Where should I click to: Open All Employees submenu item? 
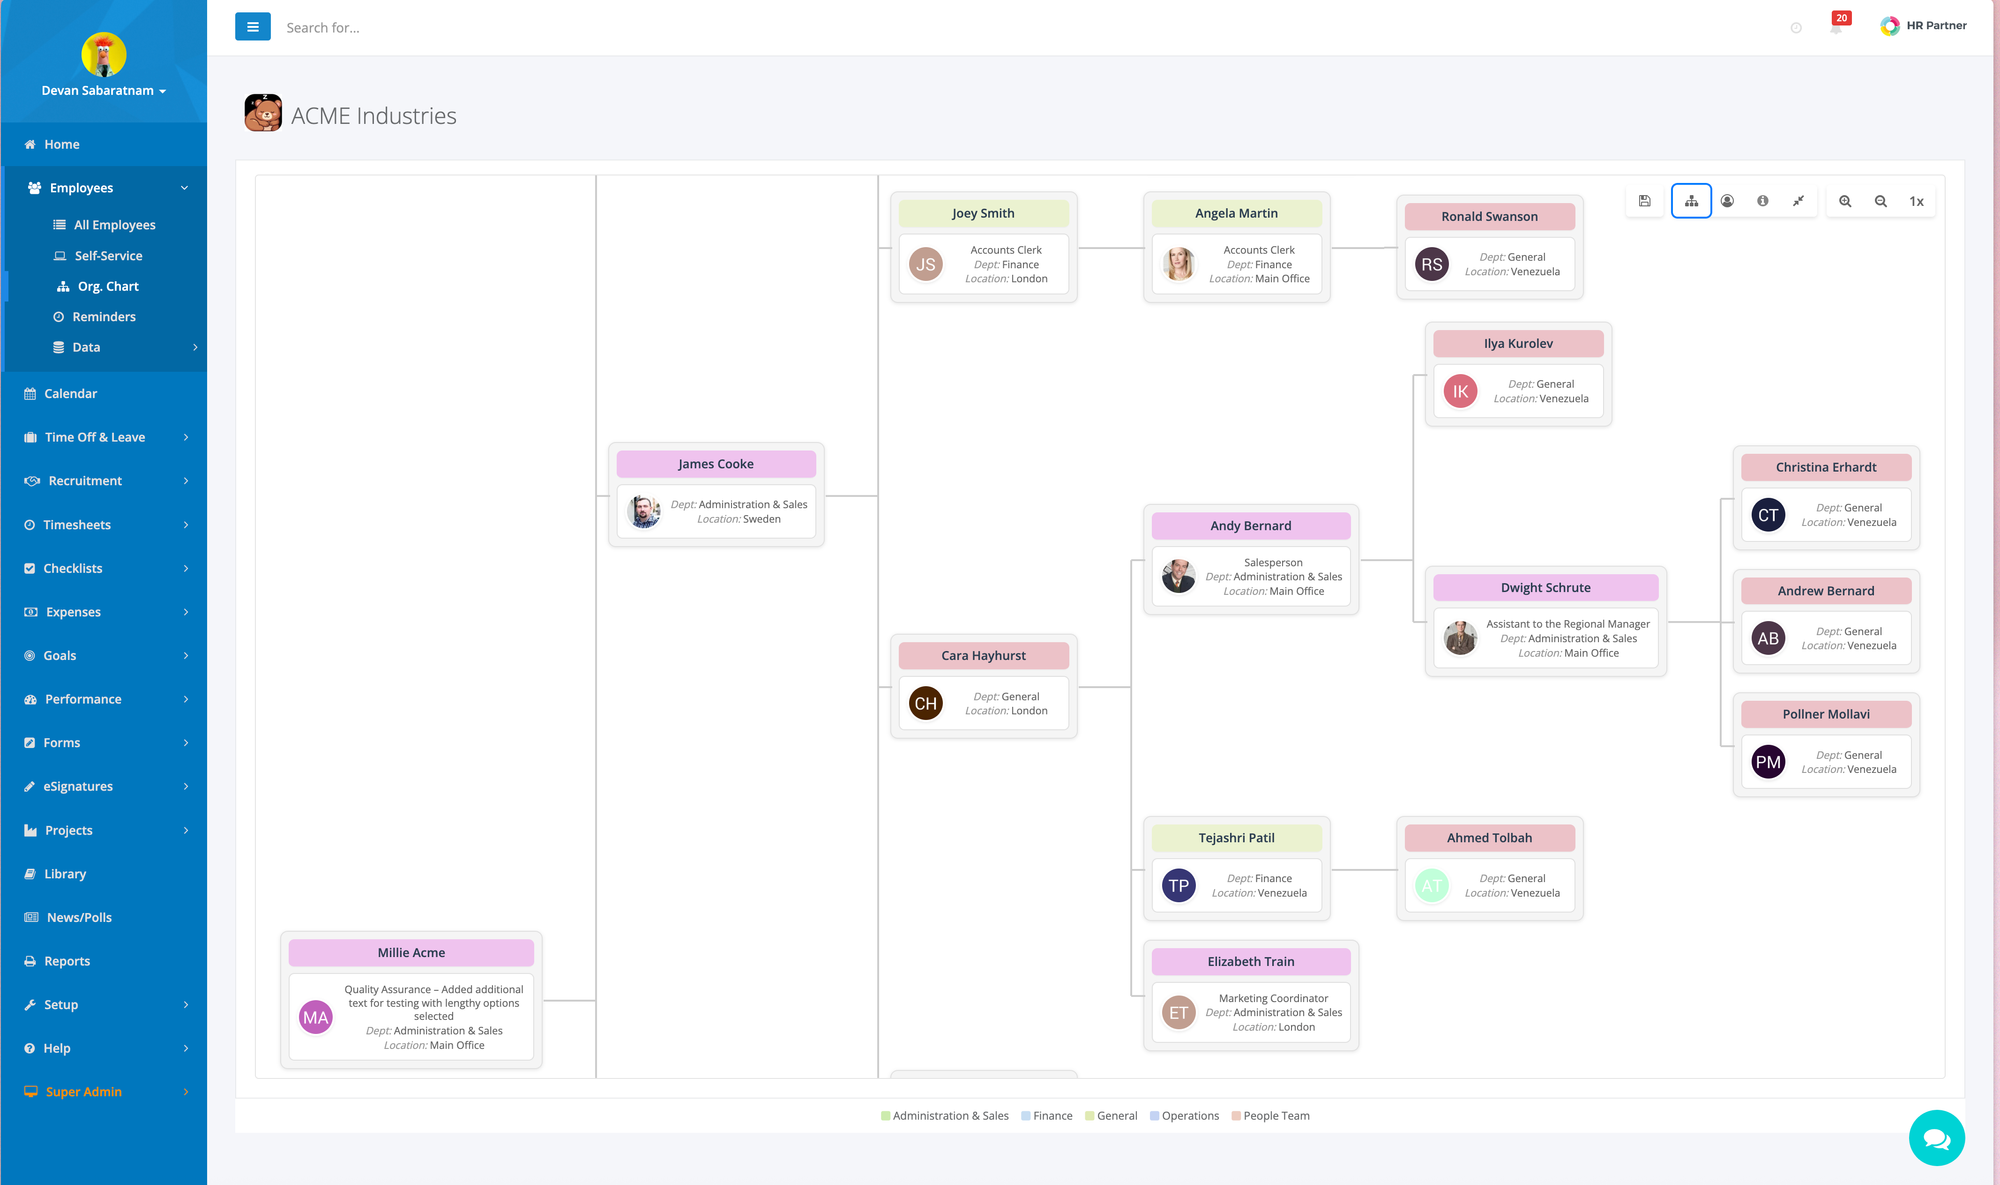114,225
